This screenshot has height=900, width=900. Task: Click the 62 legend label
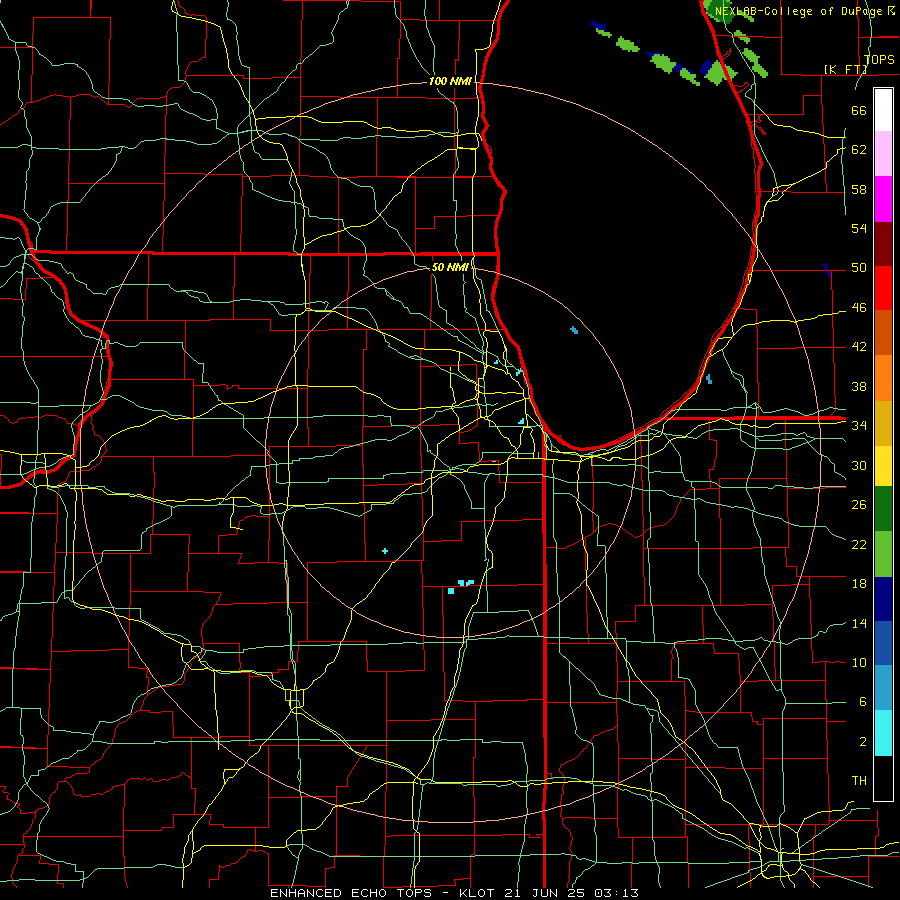coord(859,150)
